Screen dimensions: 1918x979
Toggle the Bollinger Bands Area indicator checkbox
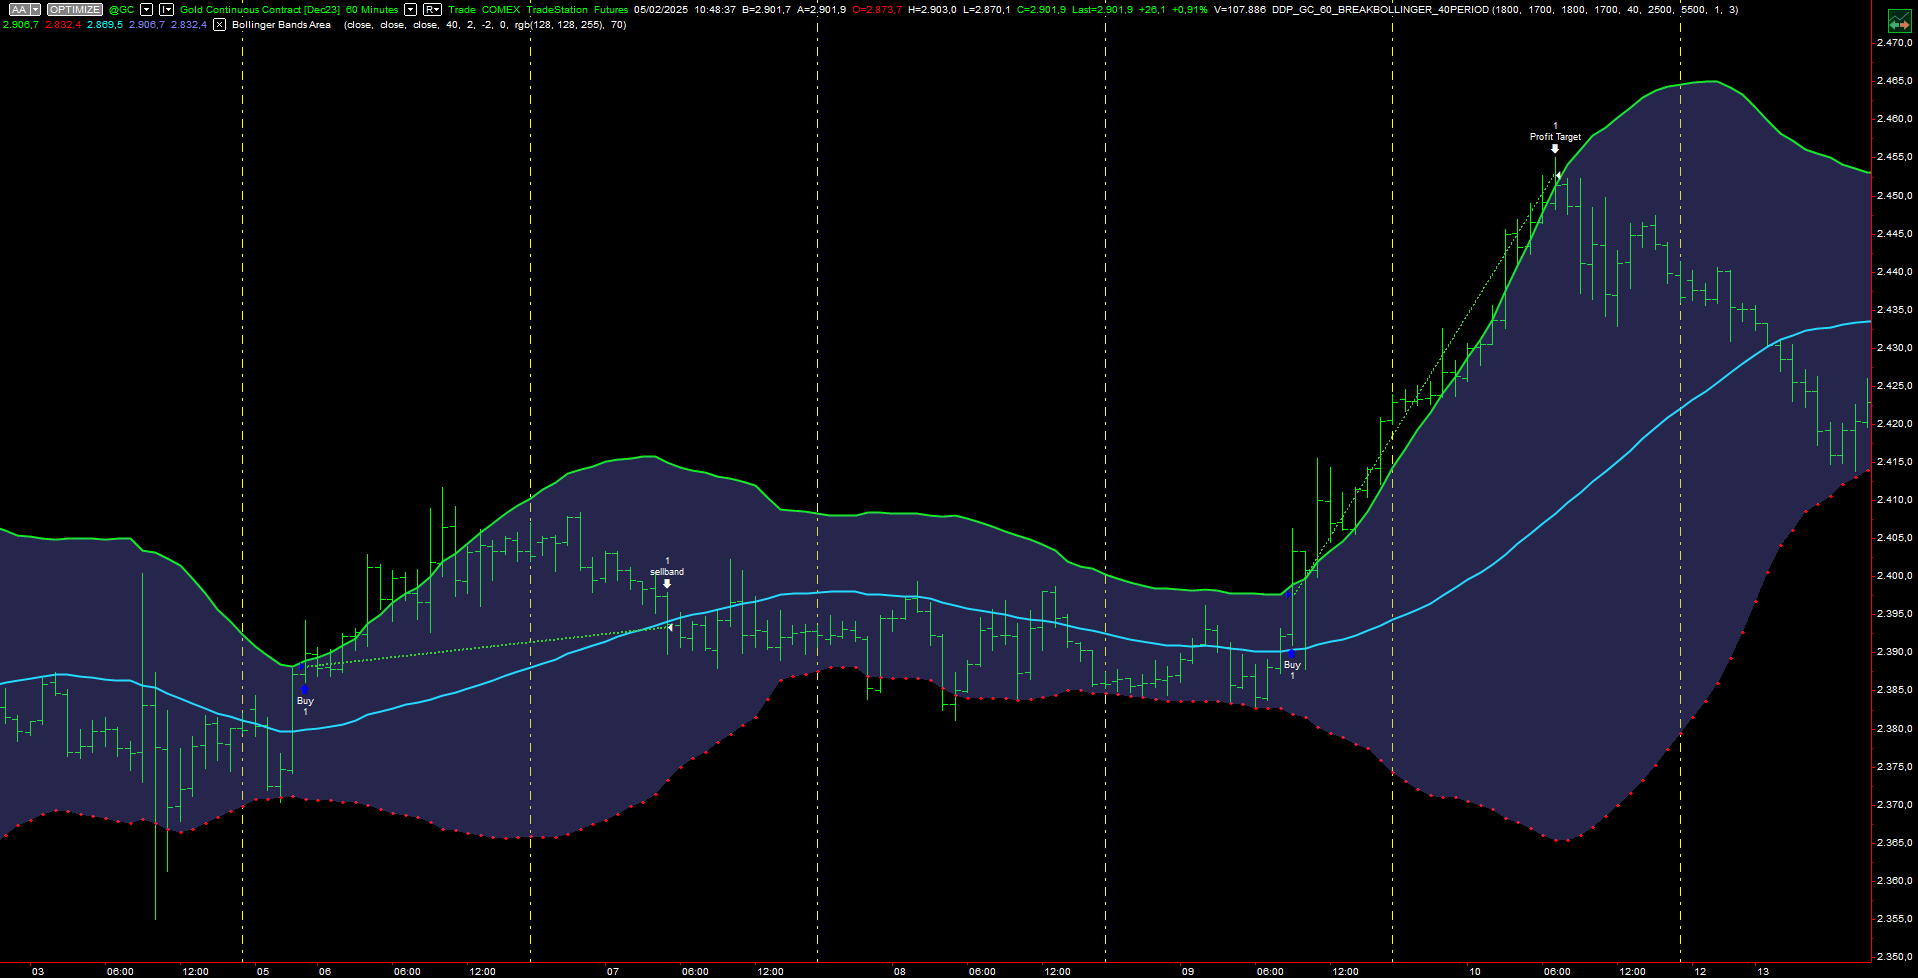219,25
